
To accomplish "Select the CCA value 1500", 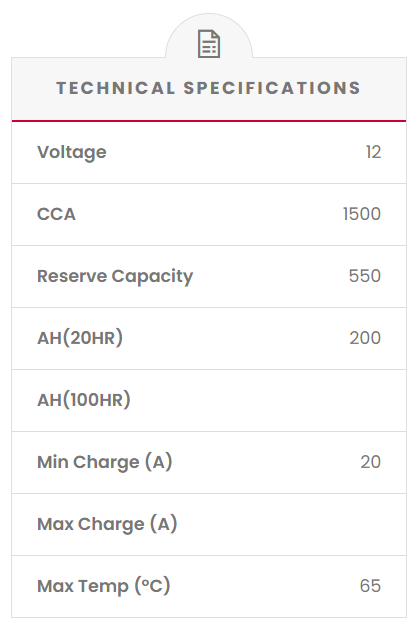I will (362, 214).
